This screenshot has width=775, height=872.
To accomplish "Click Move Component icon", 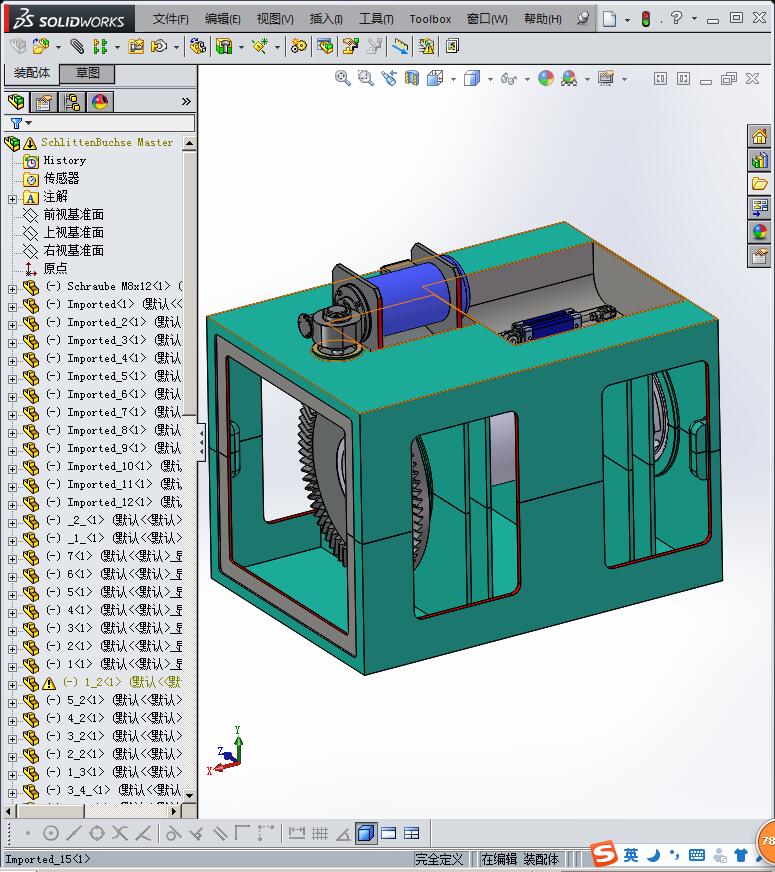I will tap(160, 46).
